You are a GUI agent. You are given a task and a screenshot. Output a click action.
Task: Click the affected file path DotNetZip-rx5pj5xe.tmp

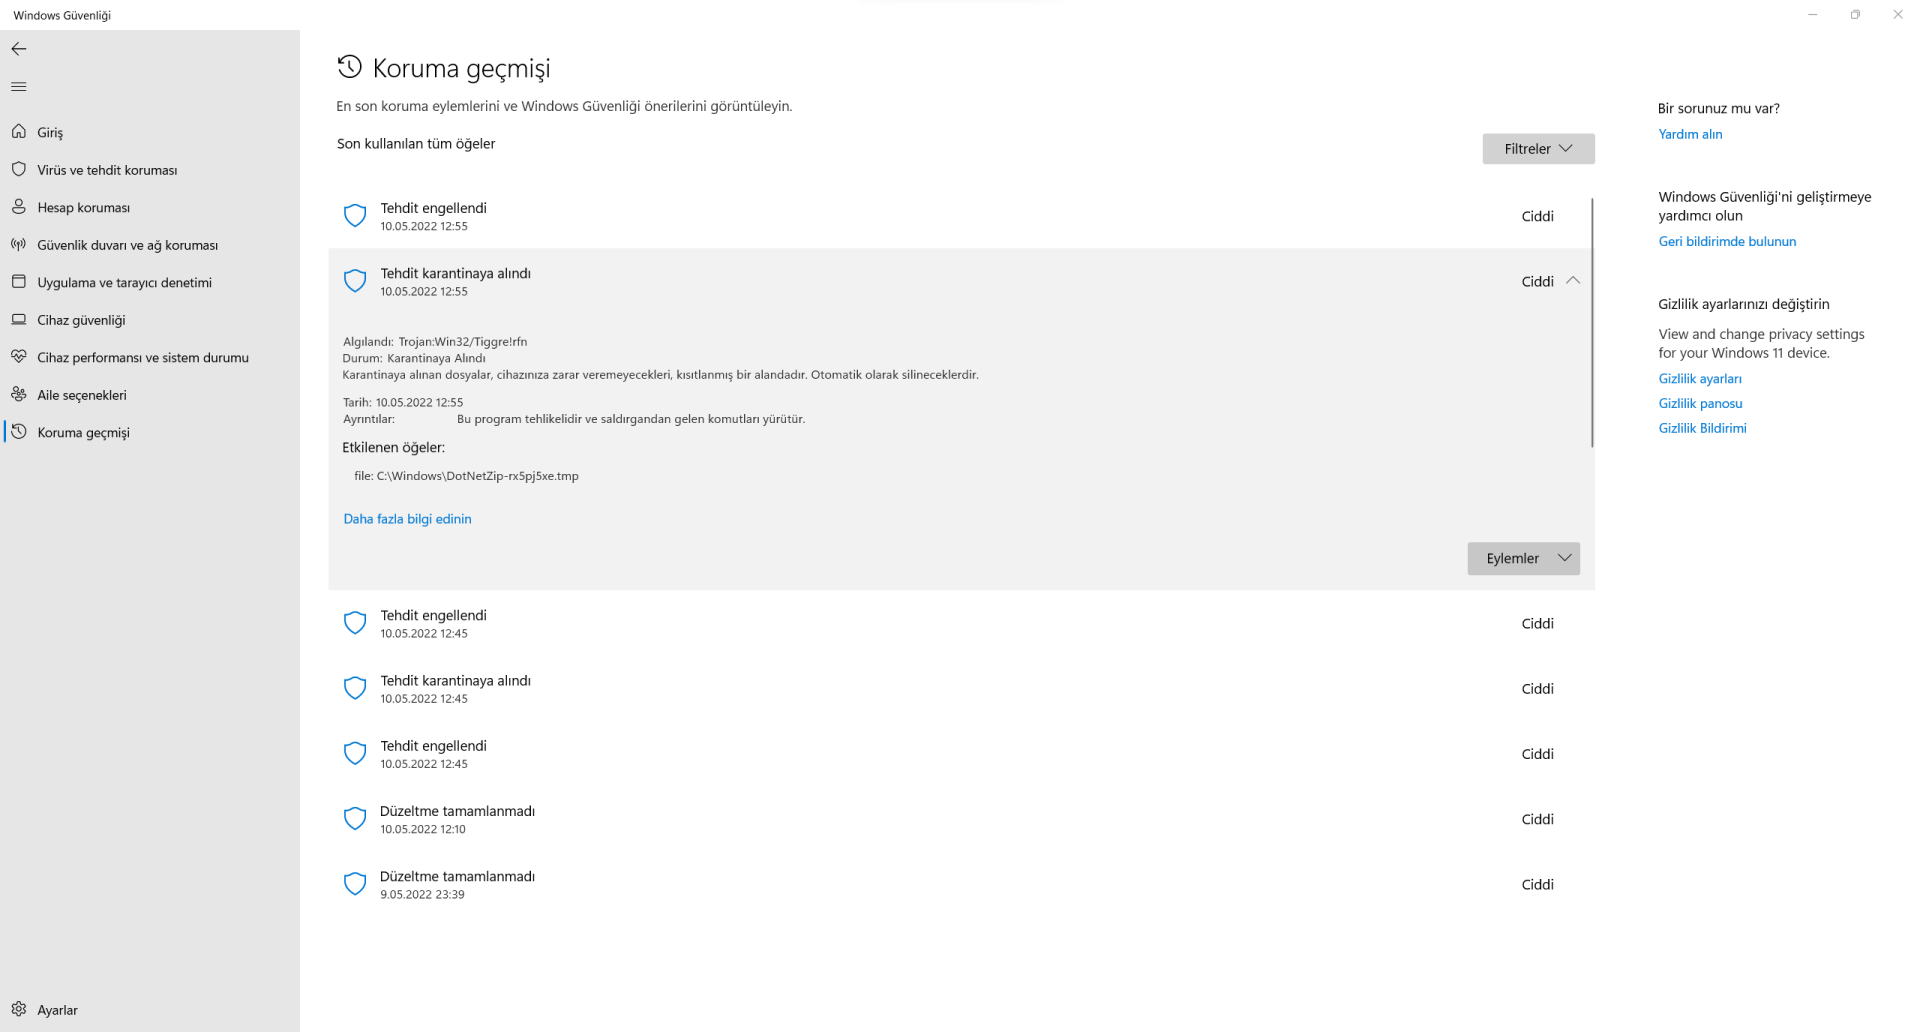[x=466, y=476]
